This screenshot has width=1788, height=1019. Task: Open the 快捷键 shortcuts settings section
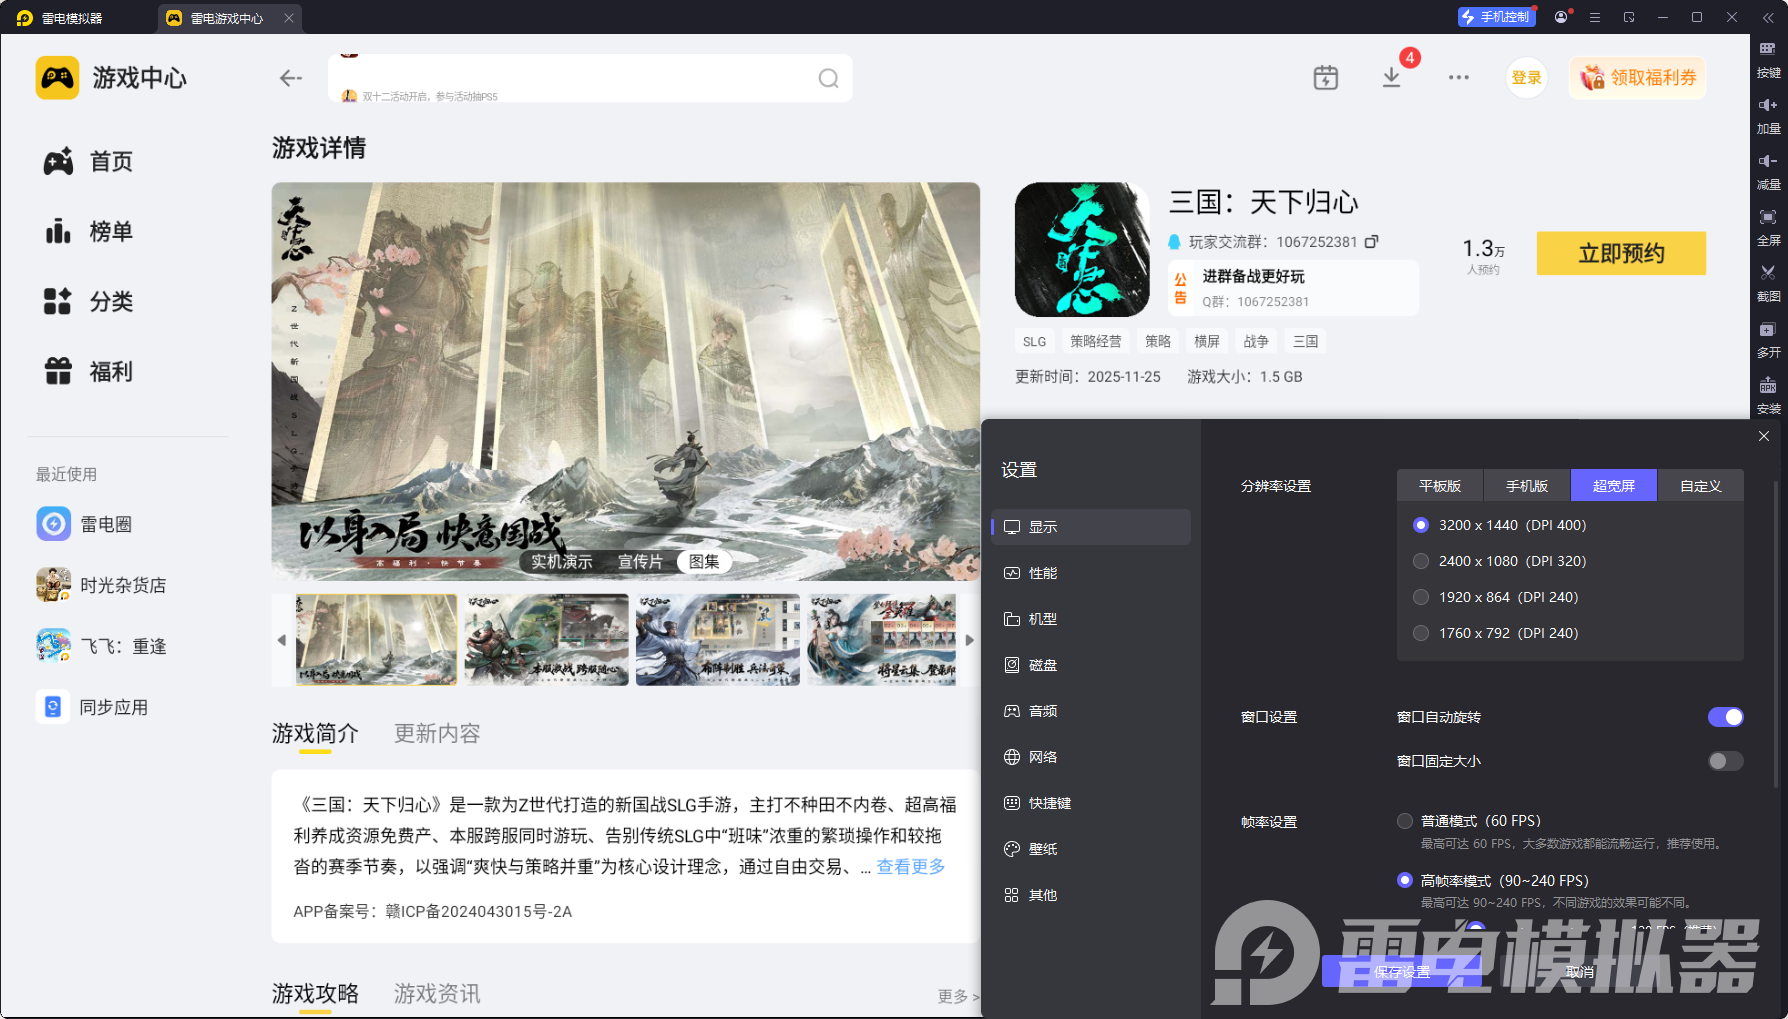pyautogui.click(x=1091, y=803)
